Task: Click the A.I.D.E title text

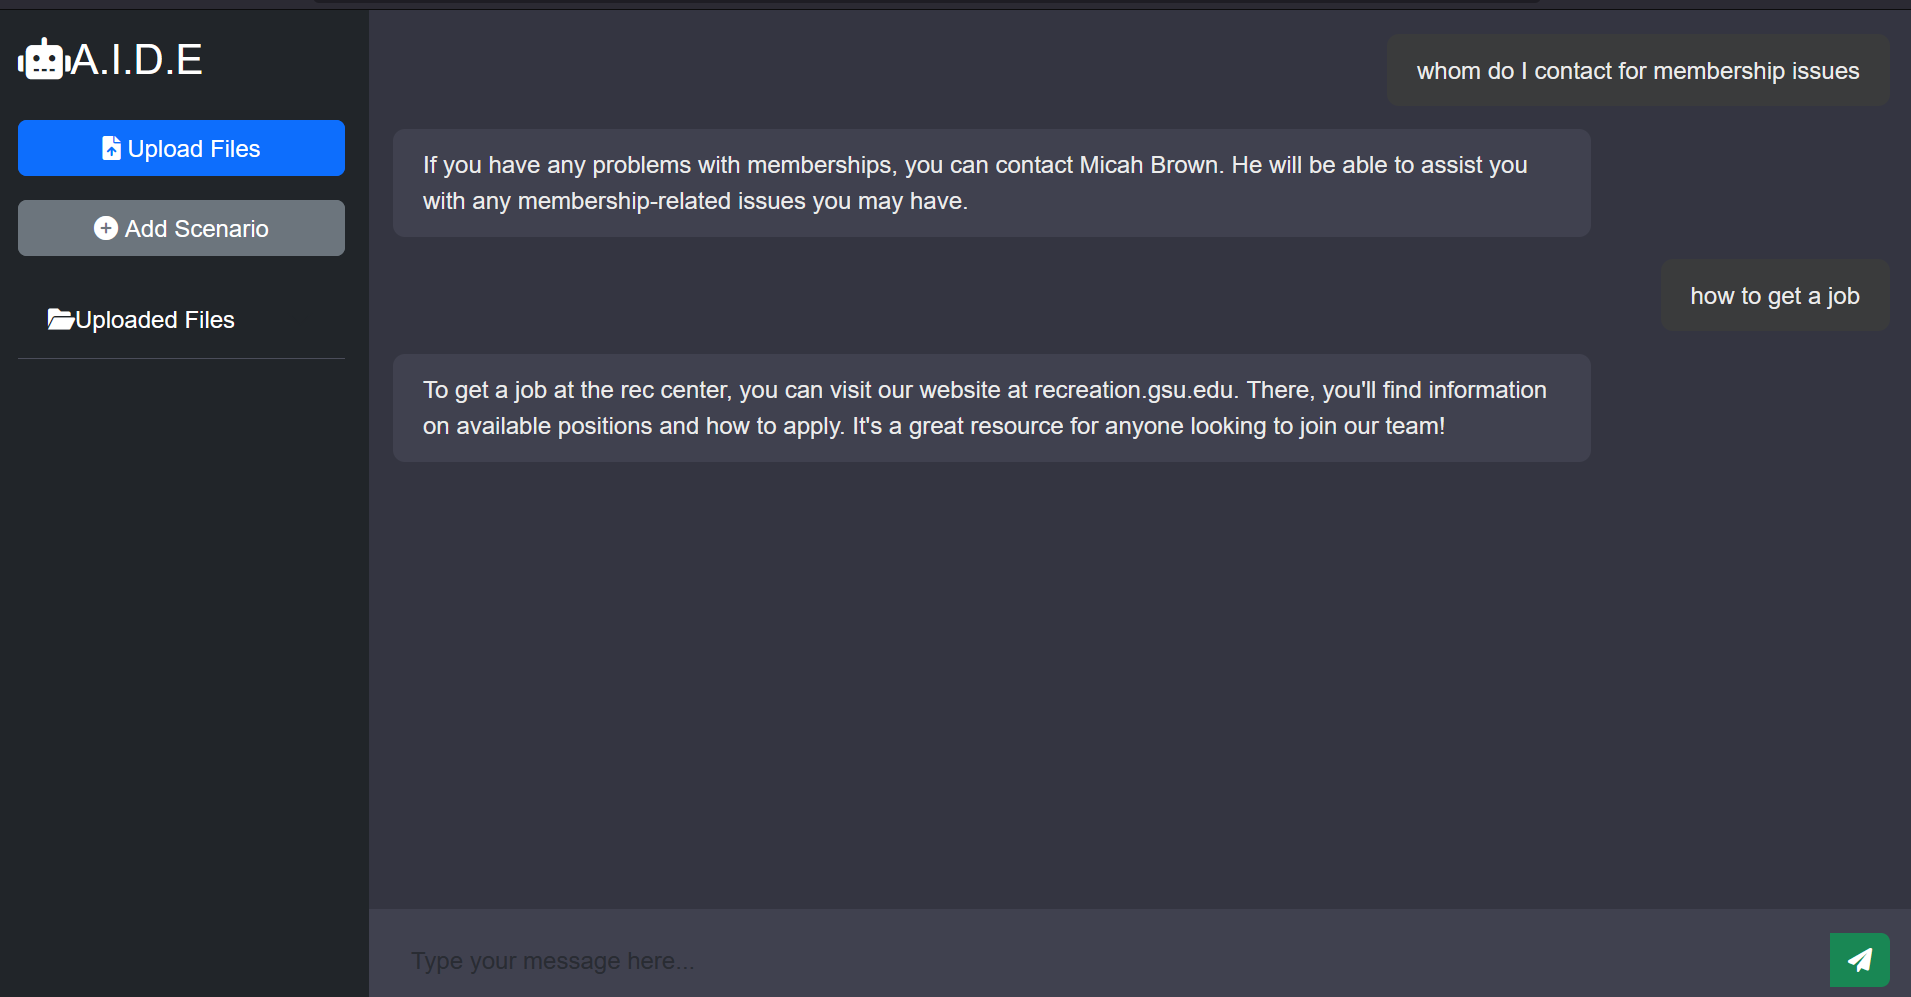Action: coord(137,60)
